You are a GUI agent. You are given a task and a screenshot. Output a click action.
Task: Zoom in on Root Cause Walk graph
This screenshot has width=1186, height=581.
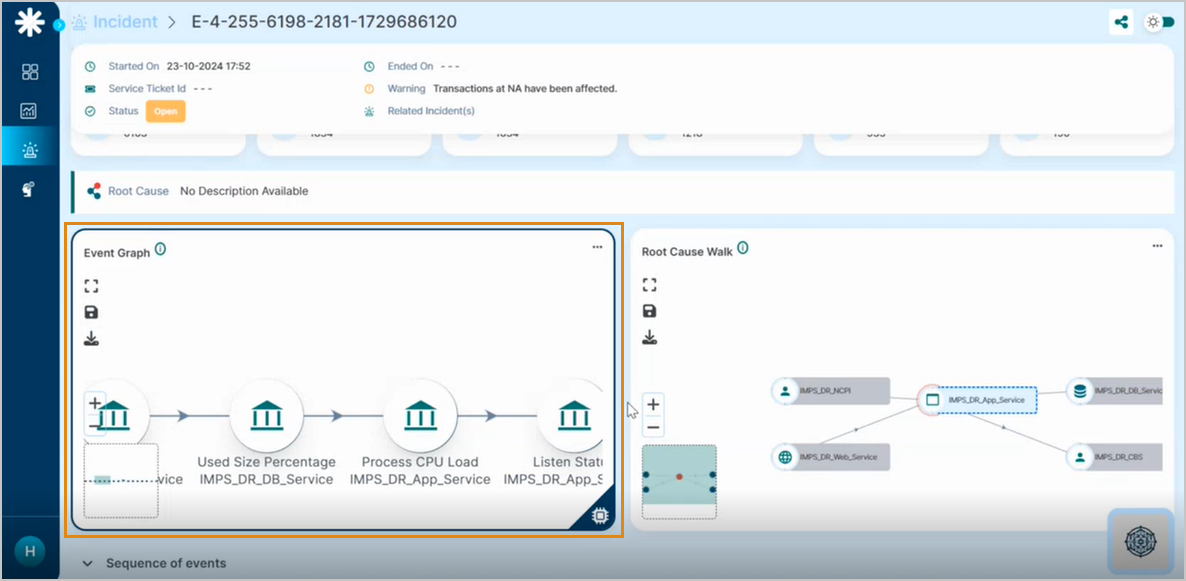[653, 405]
